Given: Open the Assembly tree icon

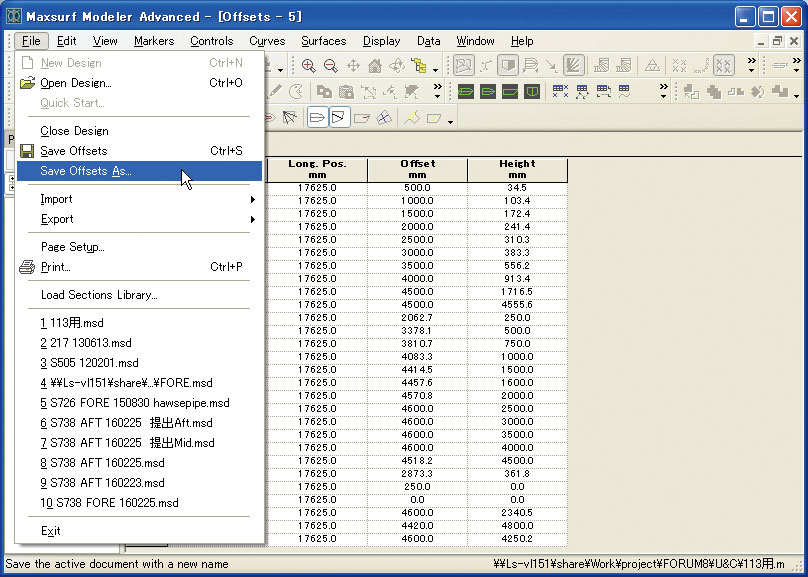Looking at the screenshot, I should [419, 66].
